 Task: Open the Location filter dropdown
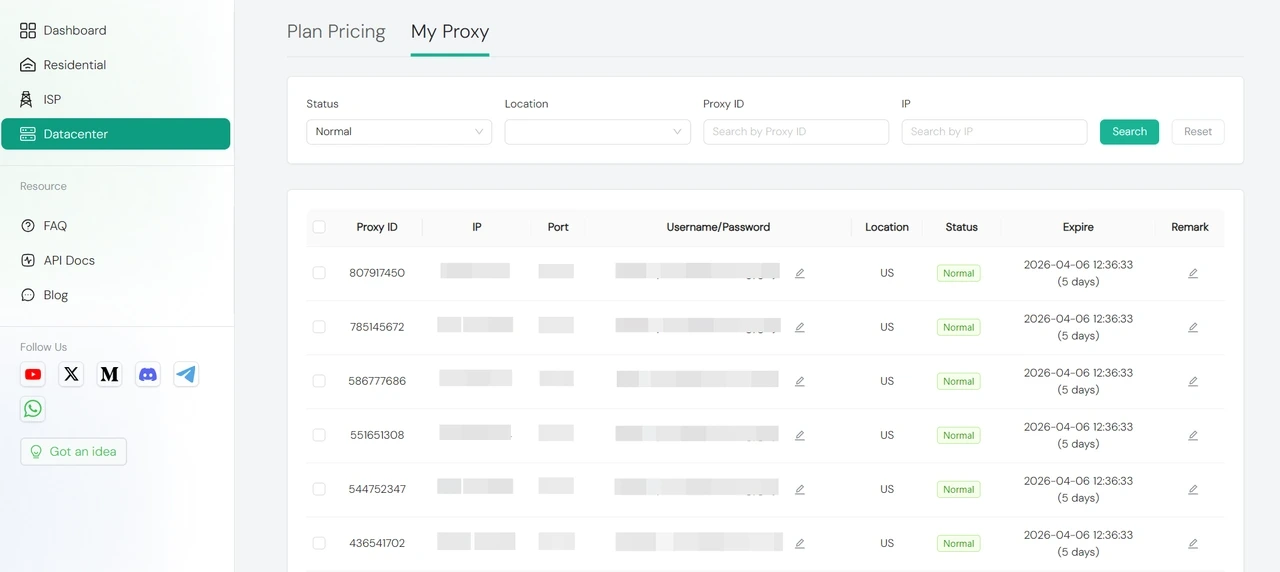597,132
